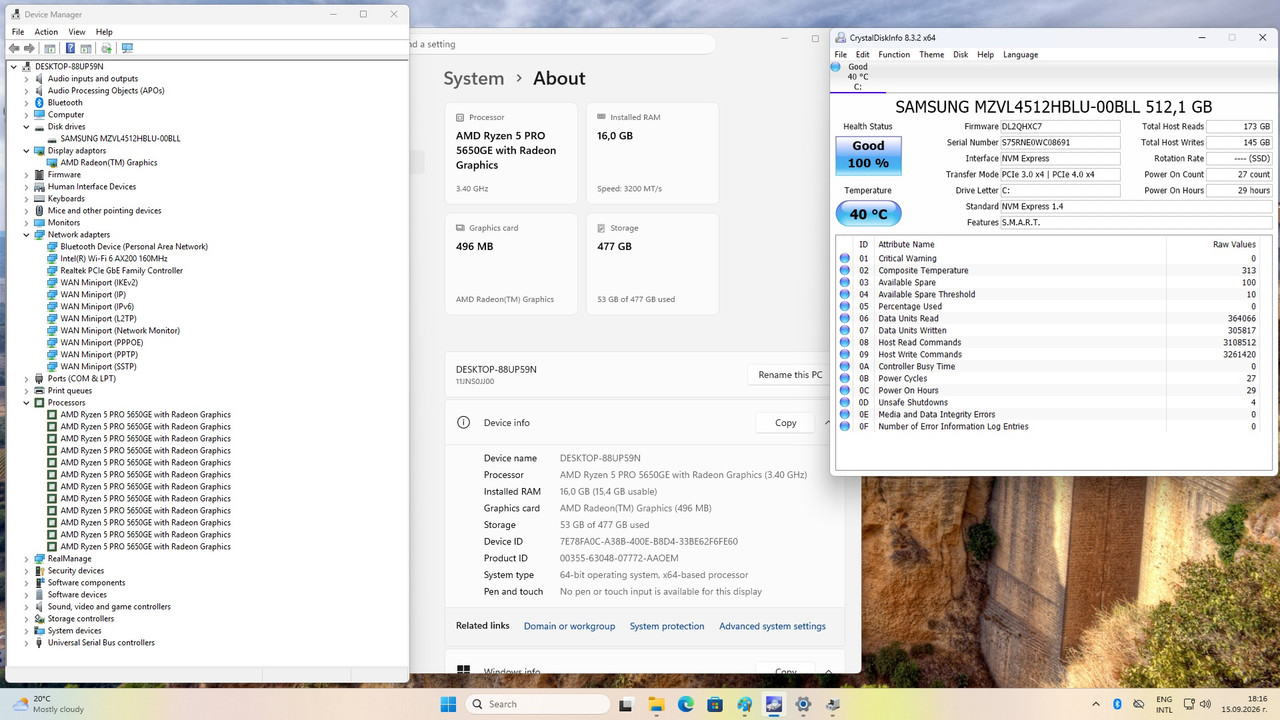Collapse the Network adapters node
Image resolution: width=1280 pixels, height=720 pixels.
pos(27,235)
